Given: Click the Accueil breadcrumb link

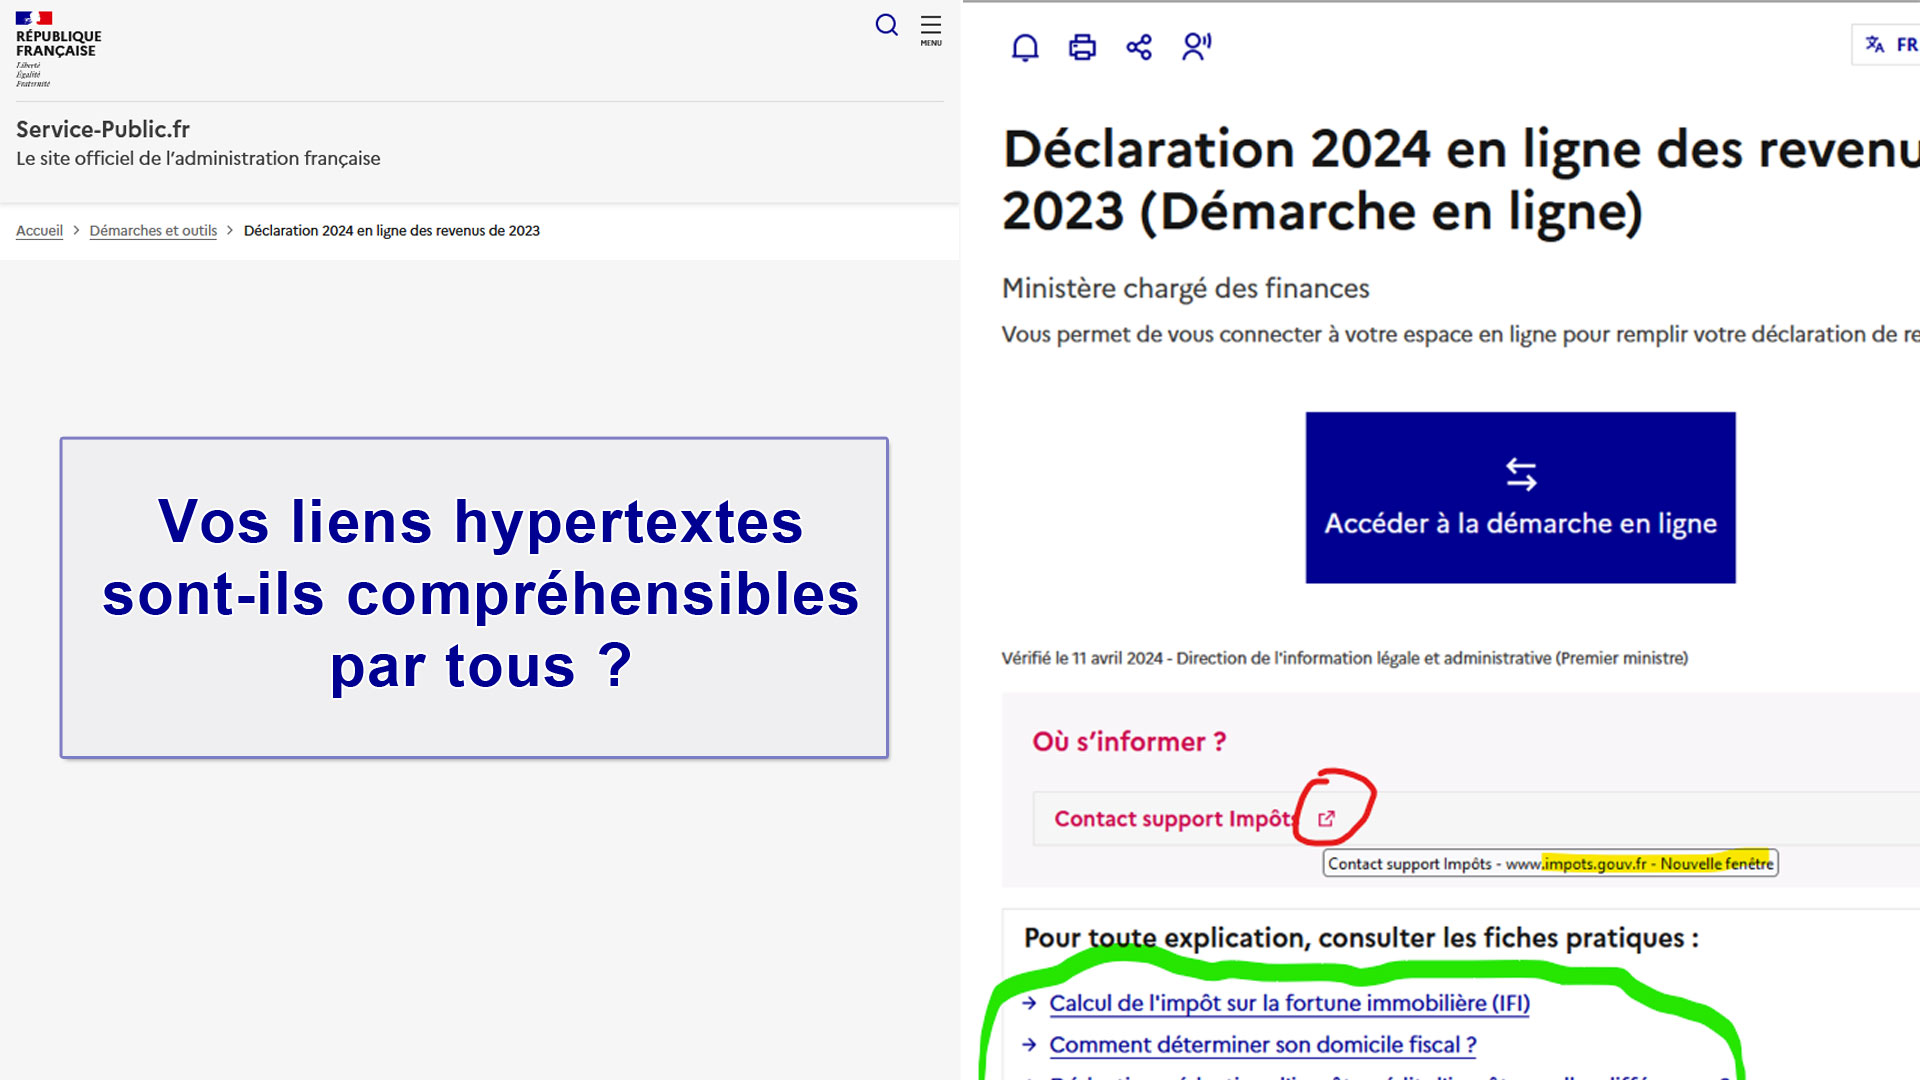Looking at the screenshot, I should pos(39,231).
